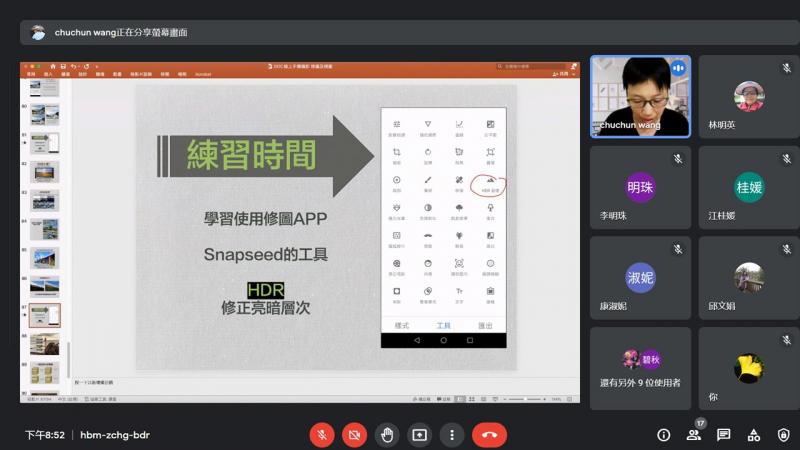Click the circled HDR 景觀 tool icon

pos(490,180)
